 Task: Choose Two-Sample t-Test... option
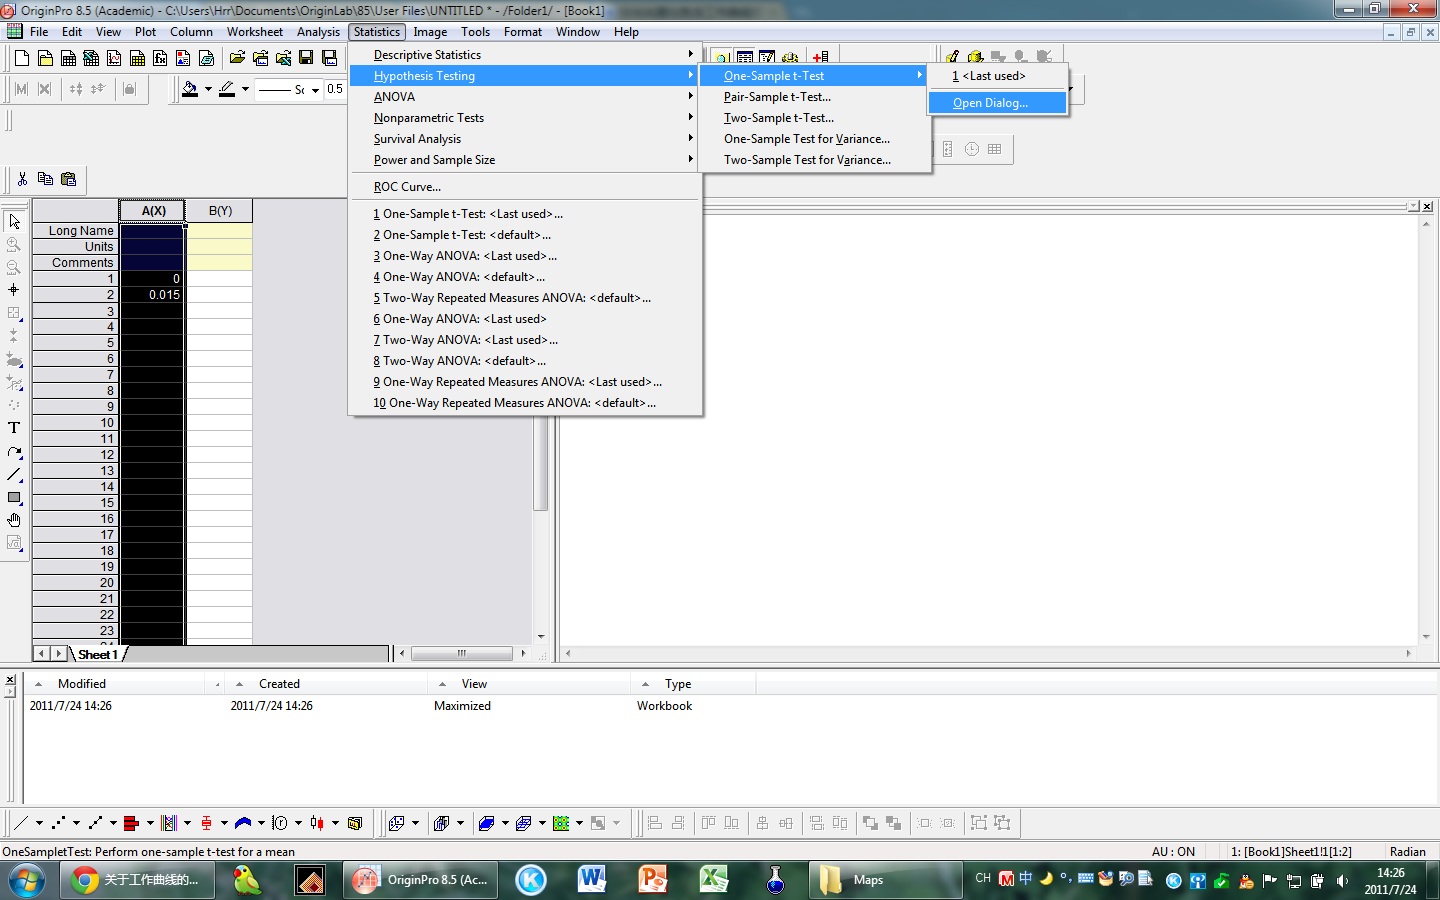[x=814, y=118]
